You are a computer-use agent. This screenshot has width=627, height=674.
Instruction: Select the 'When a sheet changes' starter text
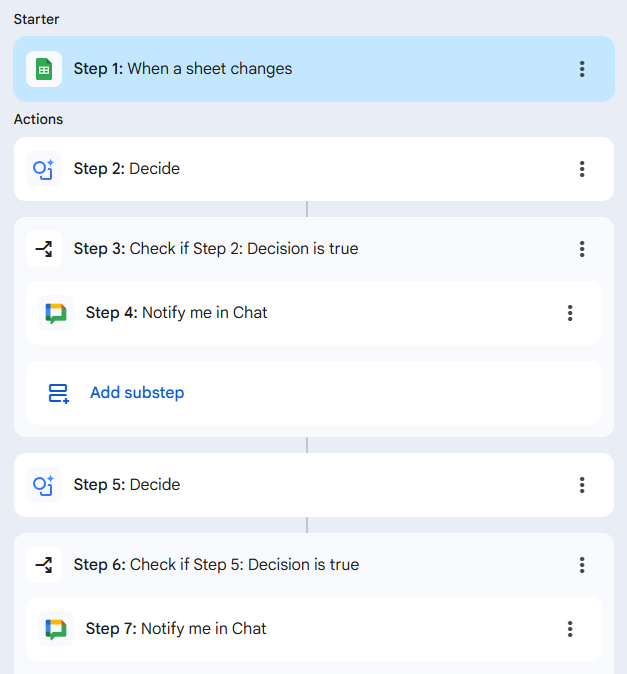coord(210,69)
